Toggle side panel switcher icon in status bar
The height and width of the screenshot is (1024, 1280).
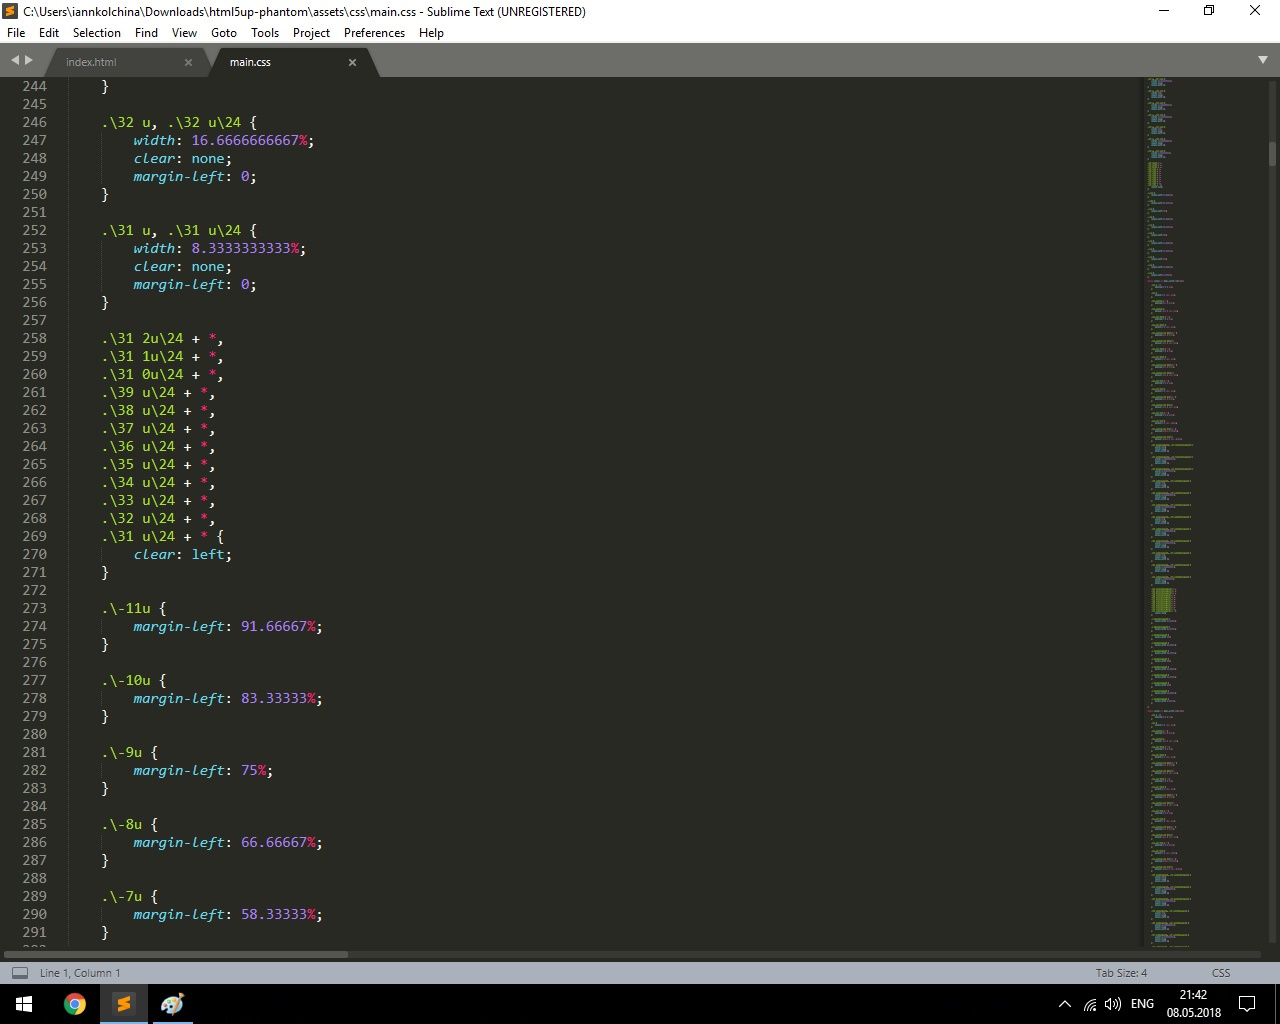[x=19, y=972]
